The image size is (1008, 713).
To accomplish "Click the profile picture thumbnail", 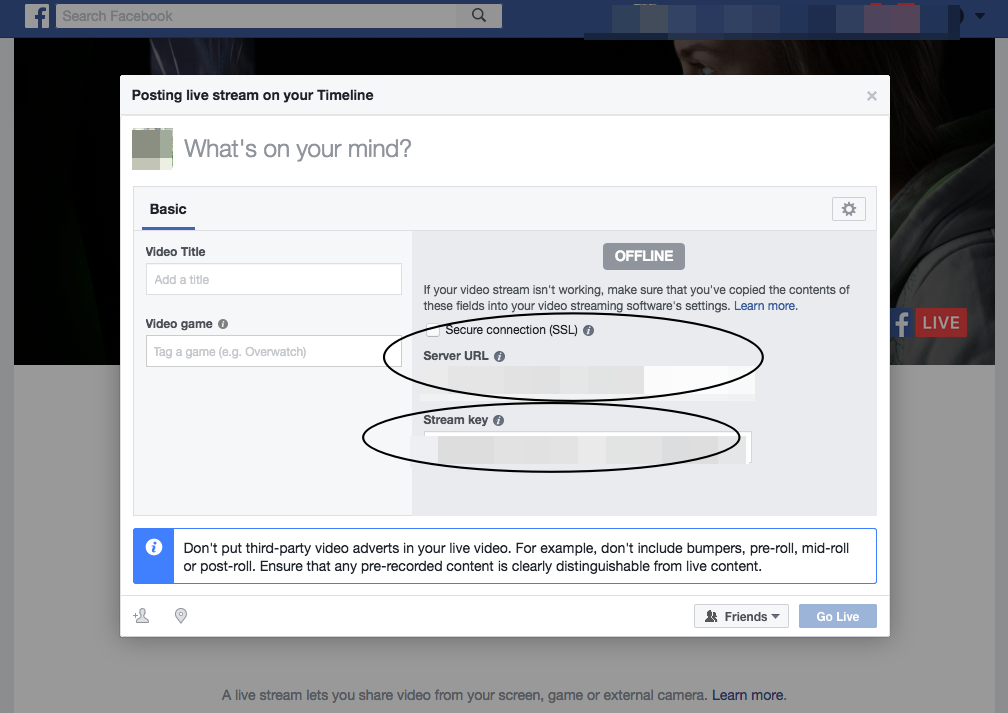I will (x=152, y=149).
